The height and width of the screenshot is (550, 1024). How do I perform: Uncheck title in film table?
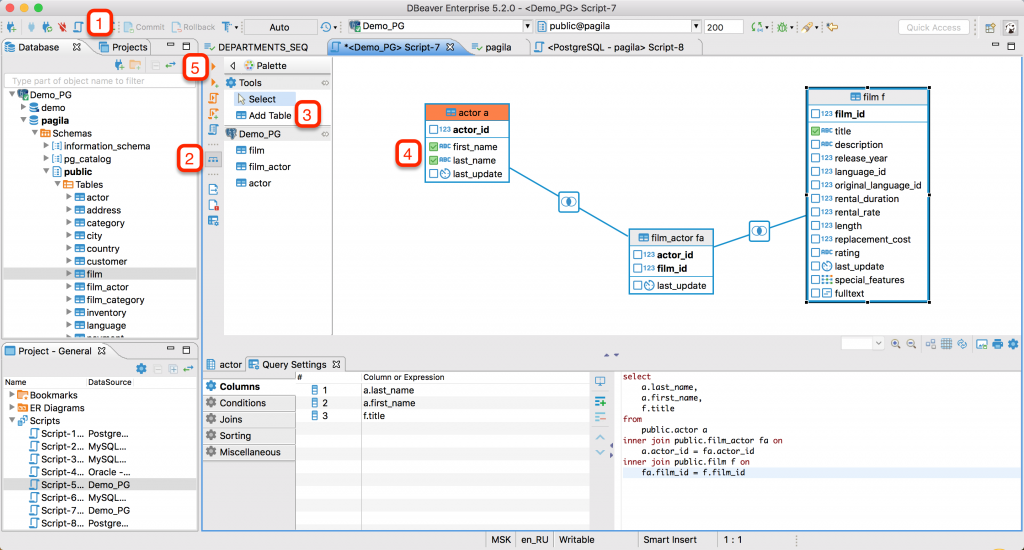tap(815, 131)
